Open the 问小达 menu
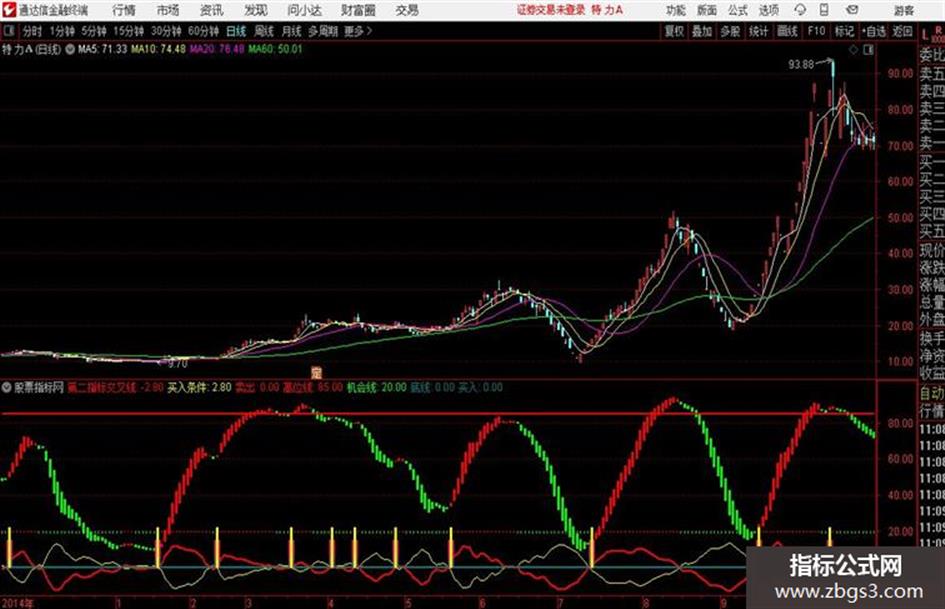The image size is (945, 609). tap(304, 10)
